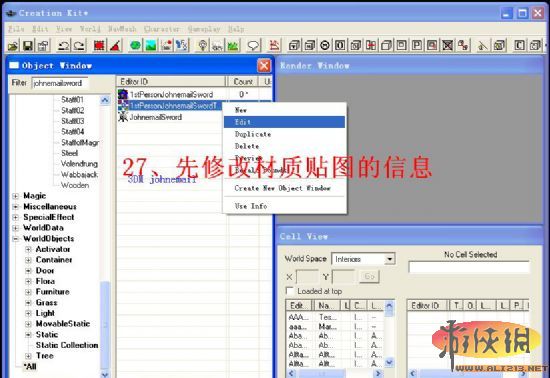The image size is (550, 378).
Task: Click the undo arrow icon
Action: (63, 46)
